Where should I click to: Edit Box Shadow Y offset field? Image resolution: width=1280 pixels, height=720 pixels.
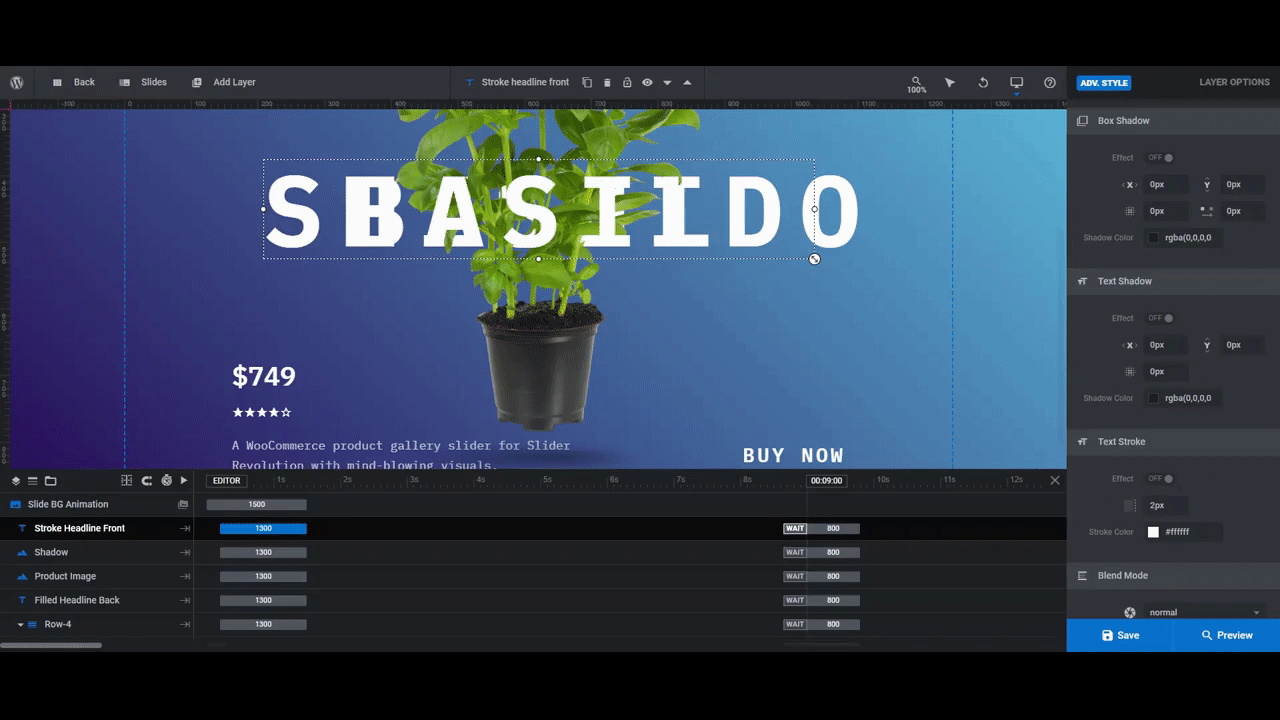coord(1243,184)
